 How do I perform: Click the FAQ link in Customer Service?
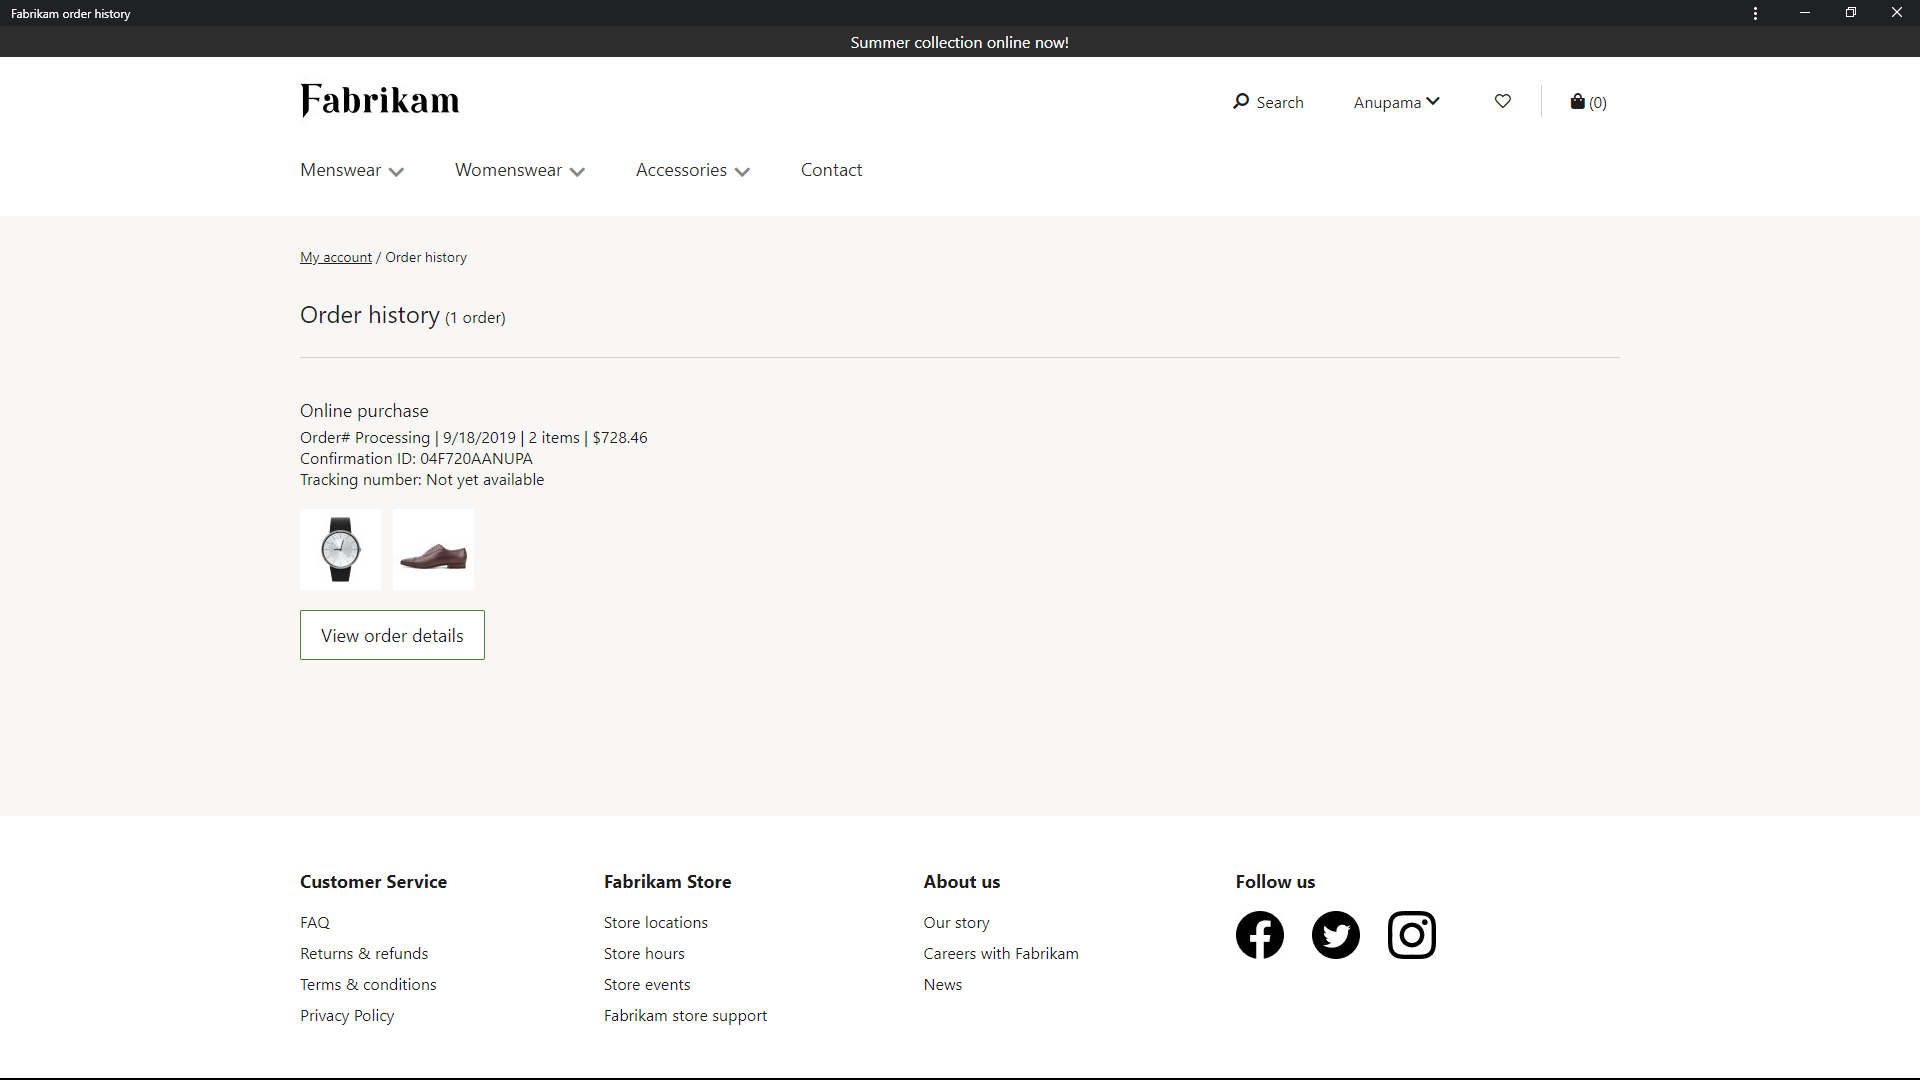[313, 922]
